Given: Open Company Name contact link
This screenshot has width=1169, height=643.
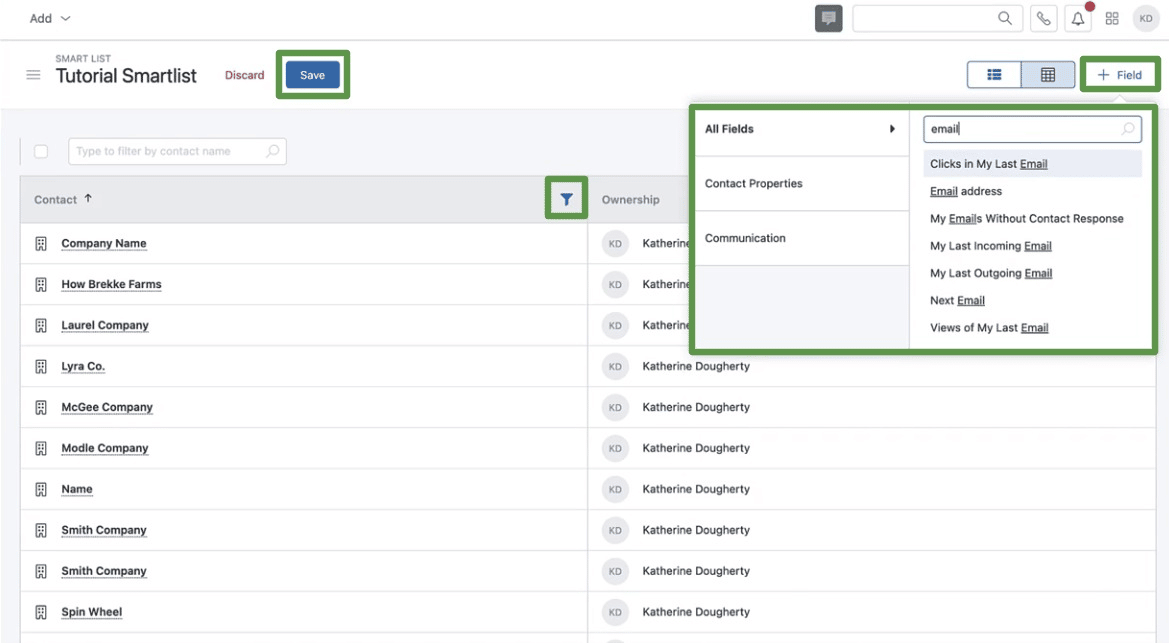Looking at the screenshot, I should tap(104, 243).
